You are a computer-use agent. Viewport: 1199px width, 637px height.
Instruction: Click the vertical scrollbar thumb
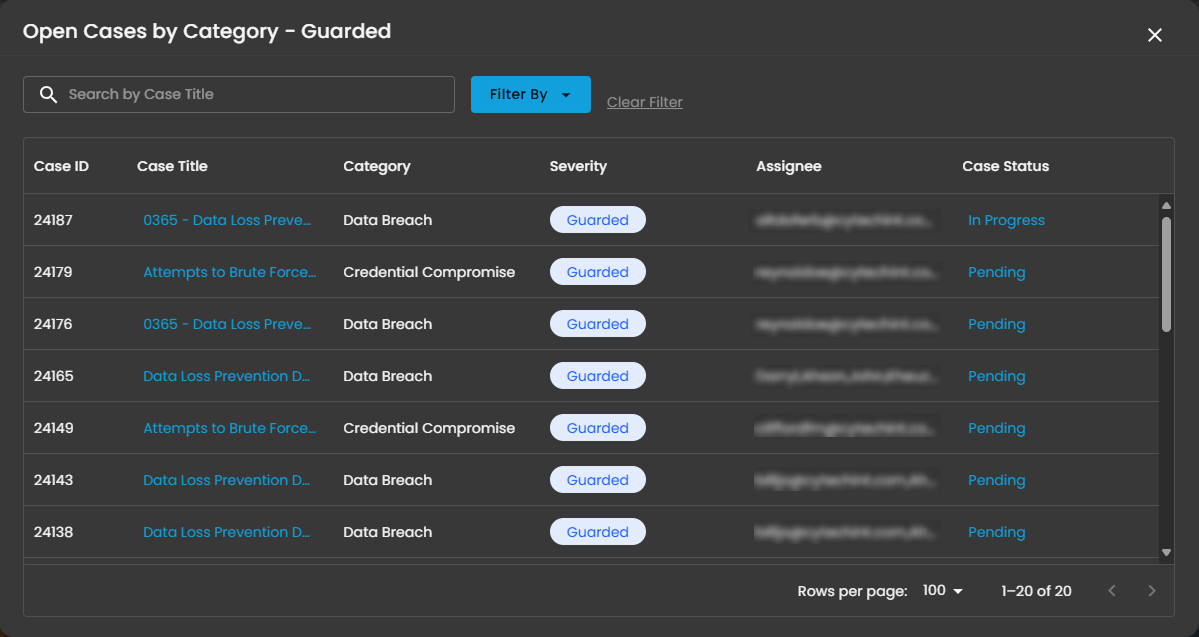1166,273
